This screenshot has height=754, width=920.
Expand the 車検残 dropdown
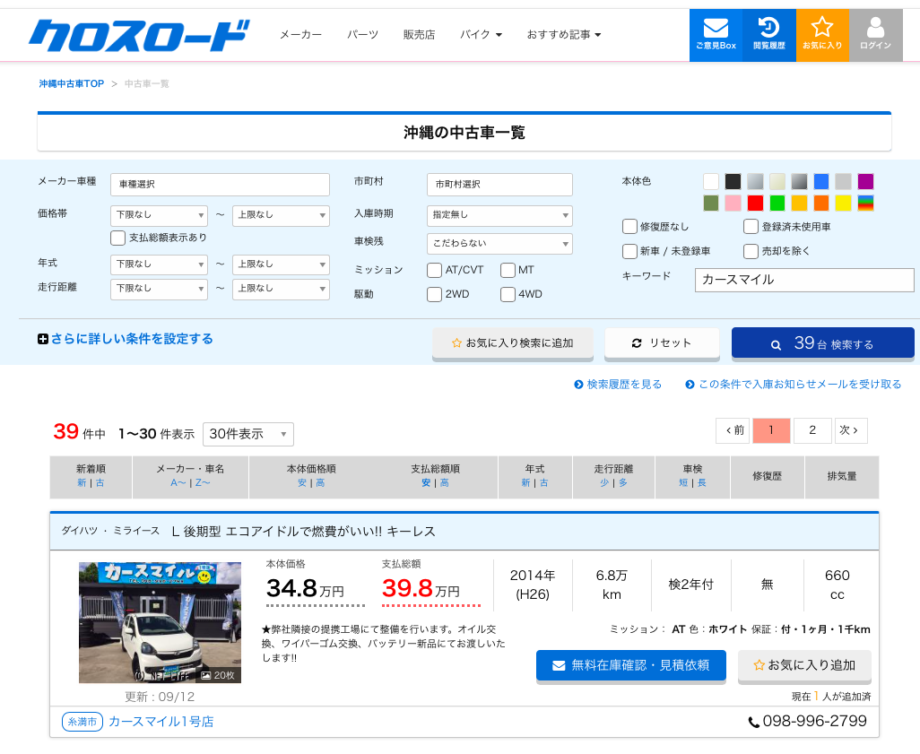coord(499,243)
